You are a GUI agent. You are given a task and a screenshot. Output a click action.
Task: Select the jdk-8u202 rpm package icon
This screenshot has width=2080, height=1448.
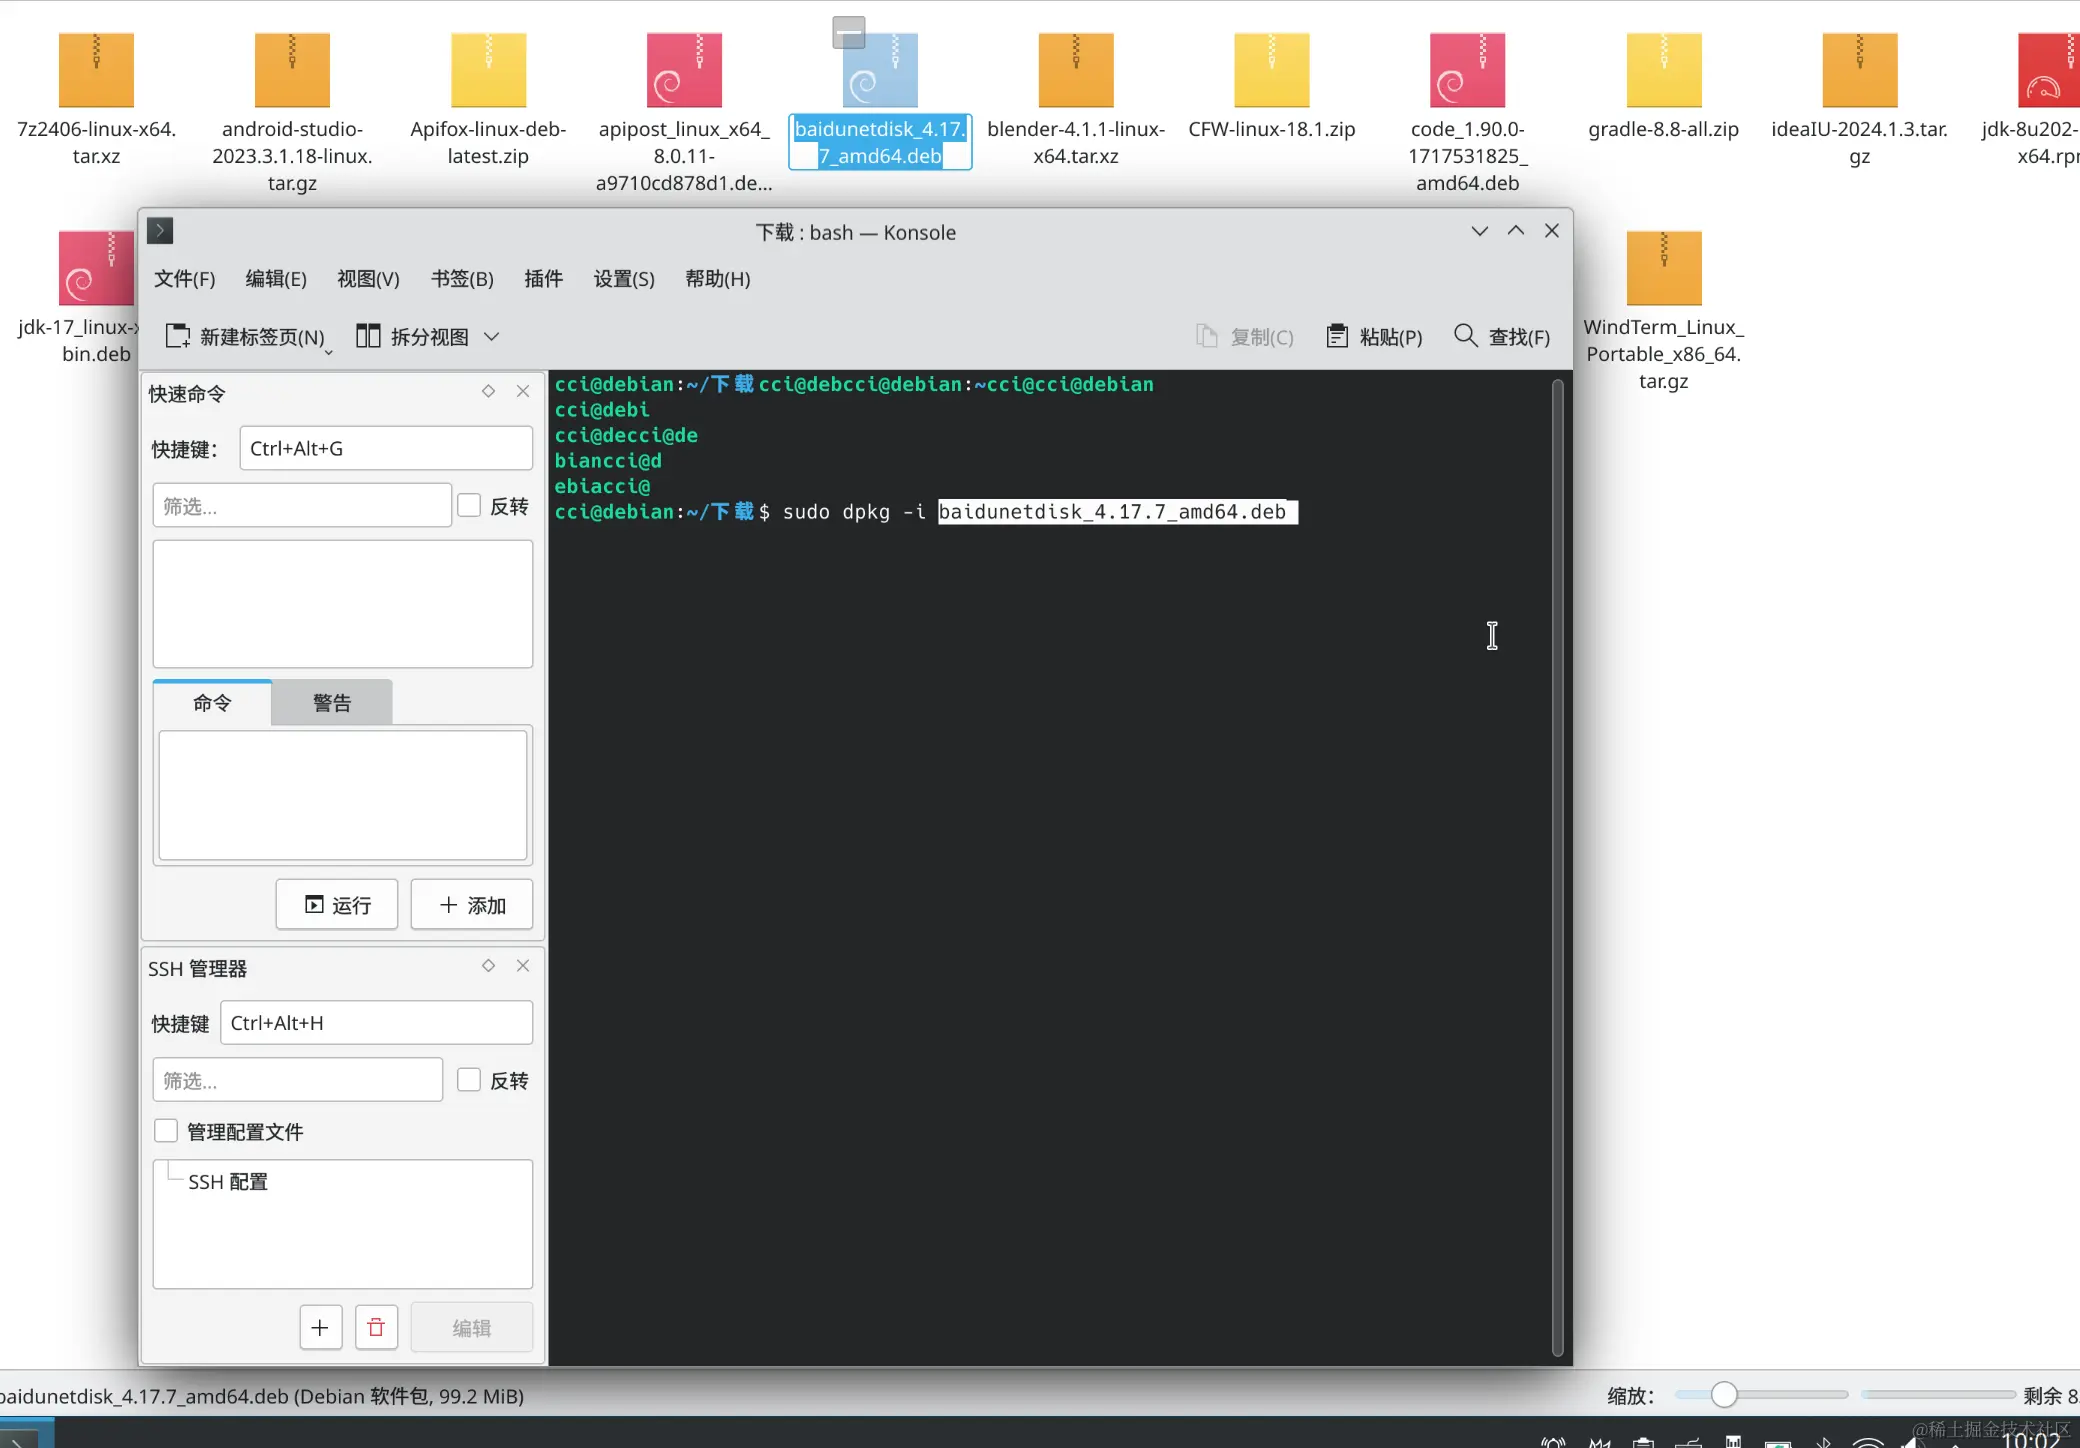tap(2048, 70)
